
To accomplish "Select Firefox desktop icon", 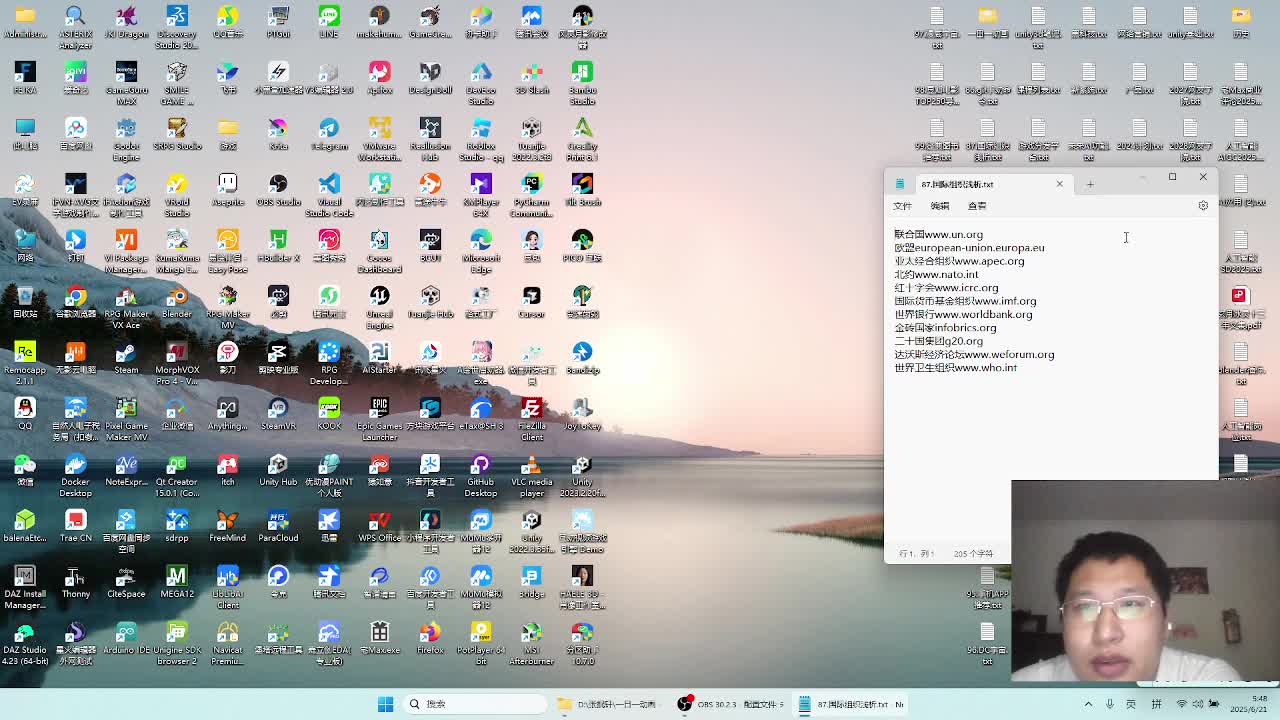I will coord(430,638).
